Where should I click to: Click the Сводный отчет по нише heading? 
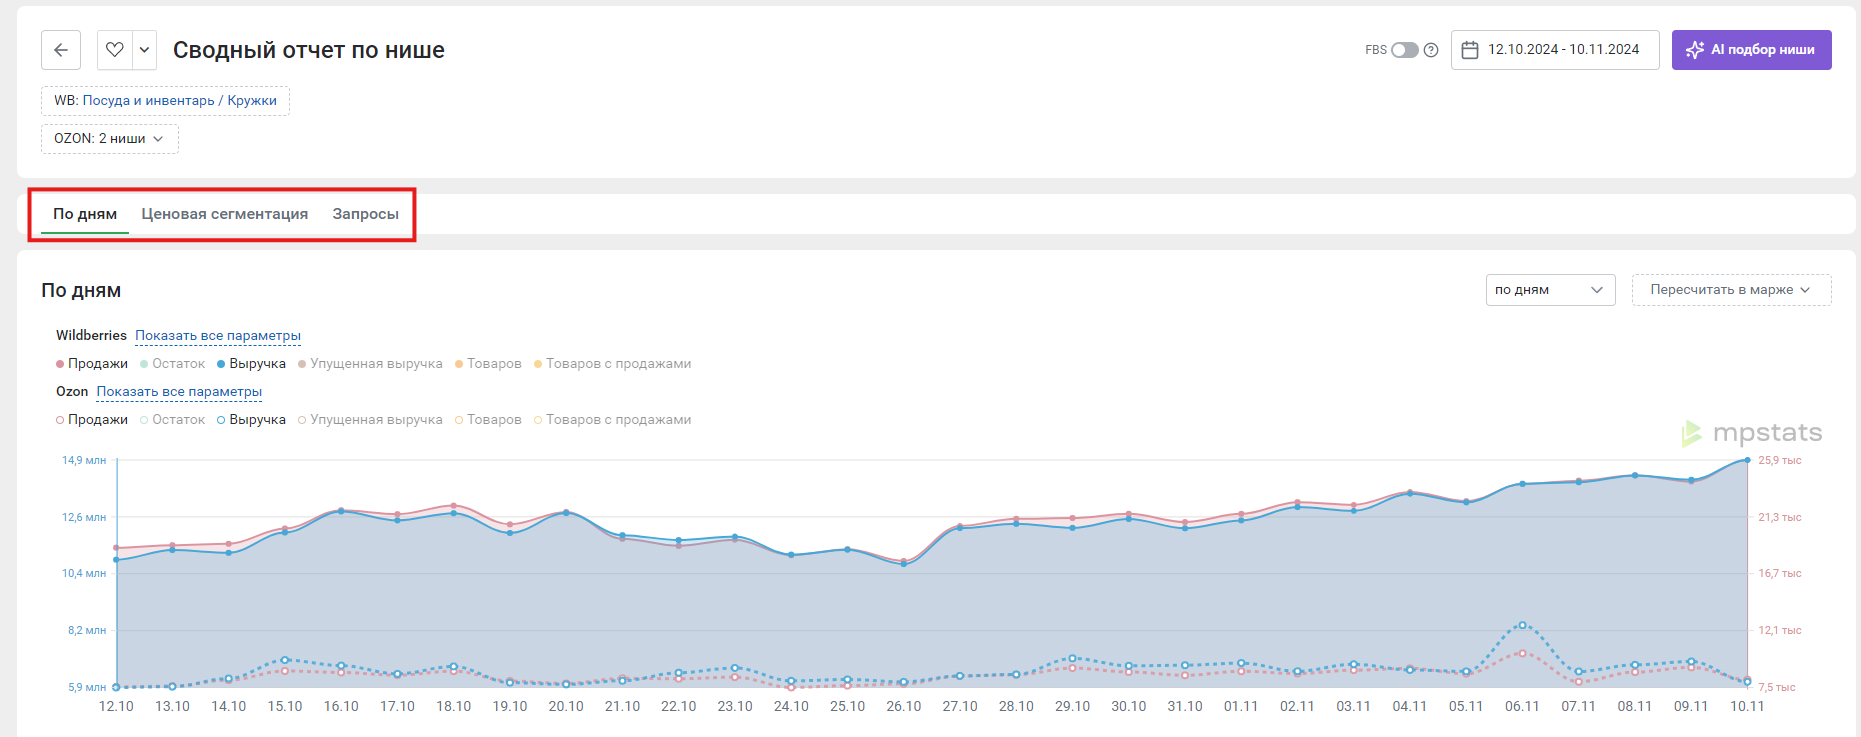[309, 50]
